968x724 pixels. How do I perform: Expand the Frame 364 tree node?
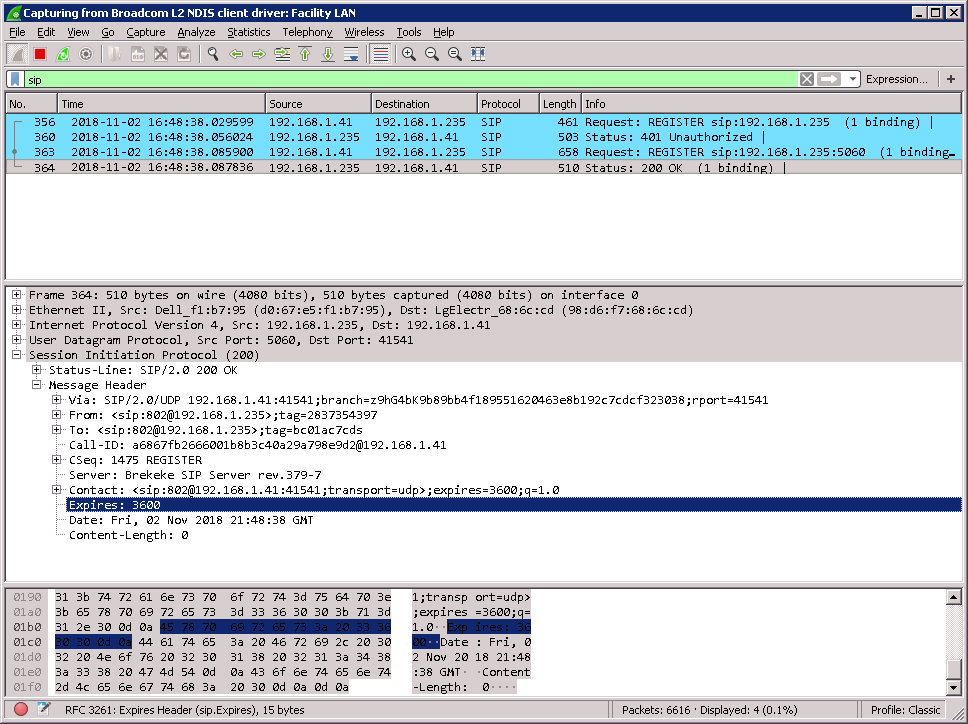coord(17,295)
